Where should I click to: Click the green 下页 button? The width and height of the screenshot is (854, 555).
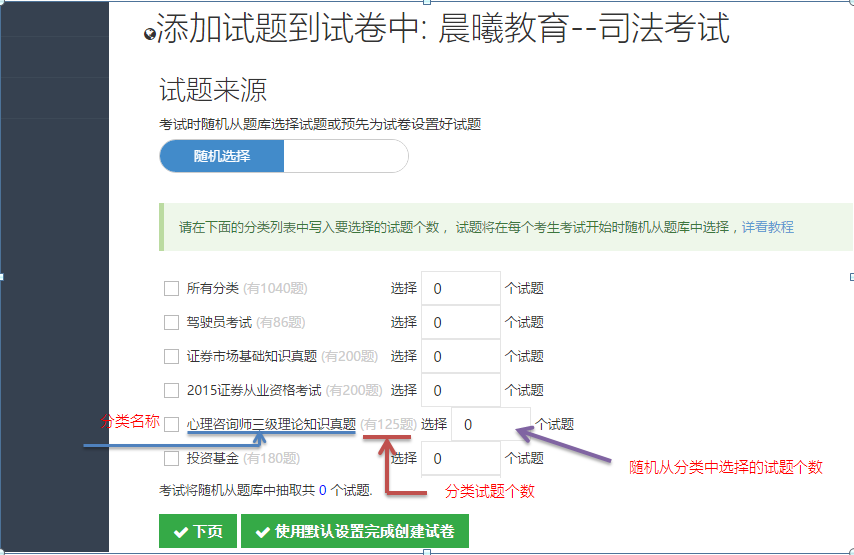coord(198,531)
